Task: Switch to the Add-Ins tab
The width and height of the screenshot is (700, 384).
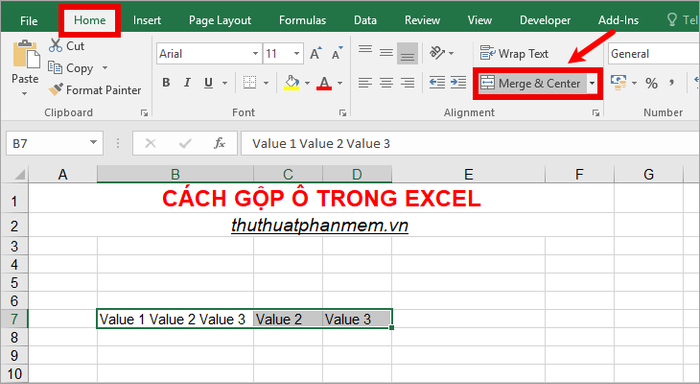Action: [x=618, y=20]
